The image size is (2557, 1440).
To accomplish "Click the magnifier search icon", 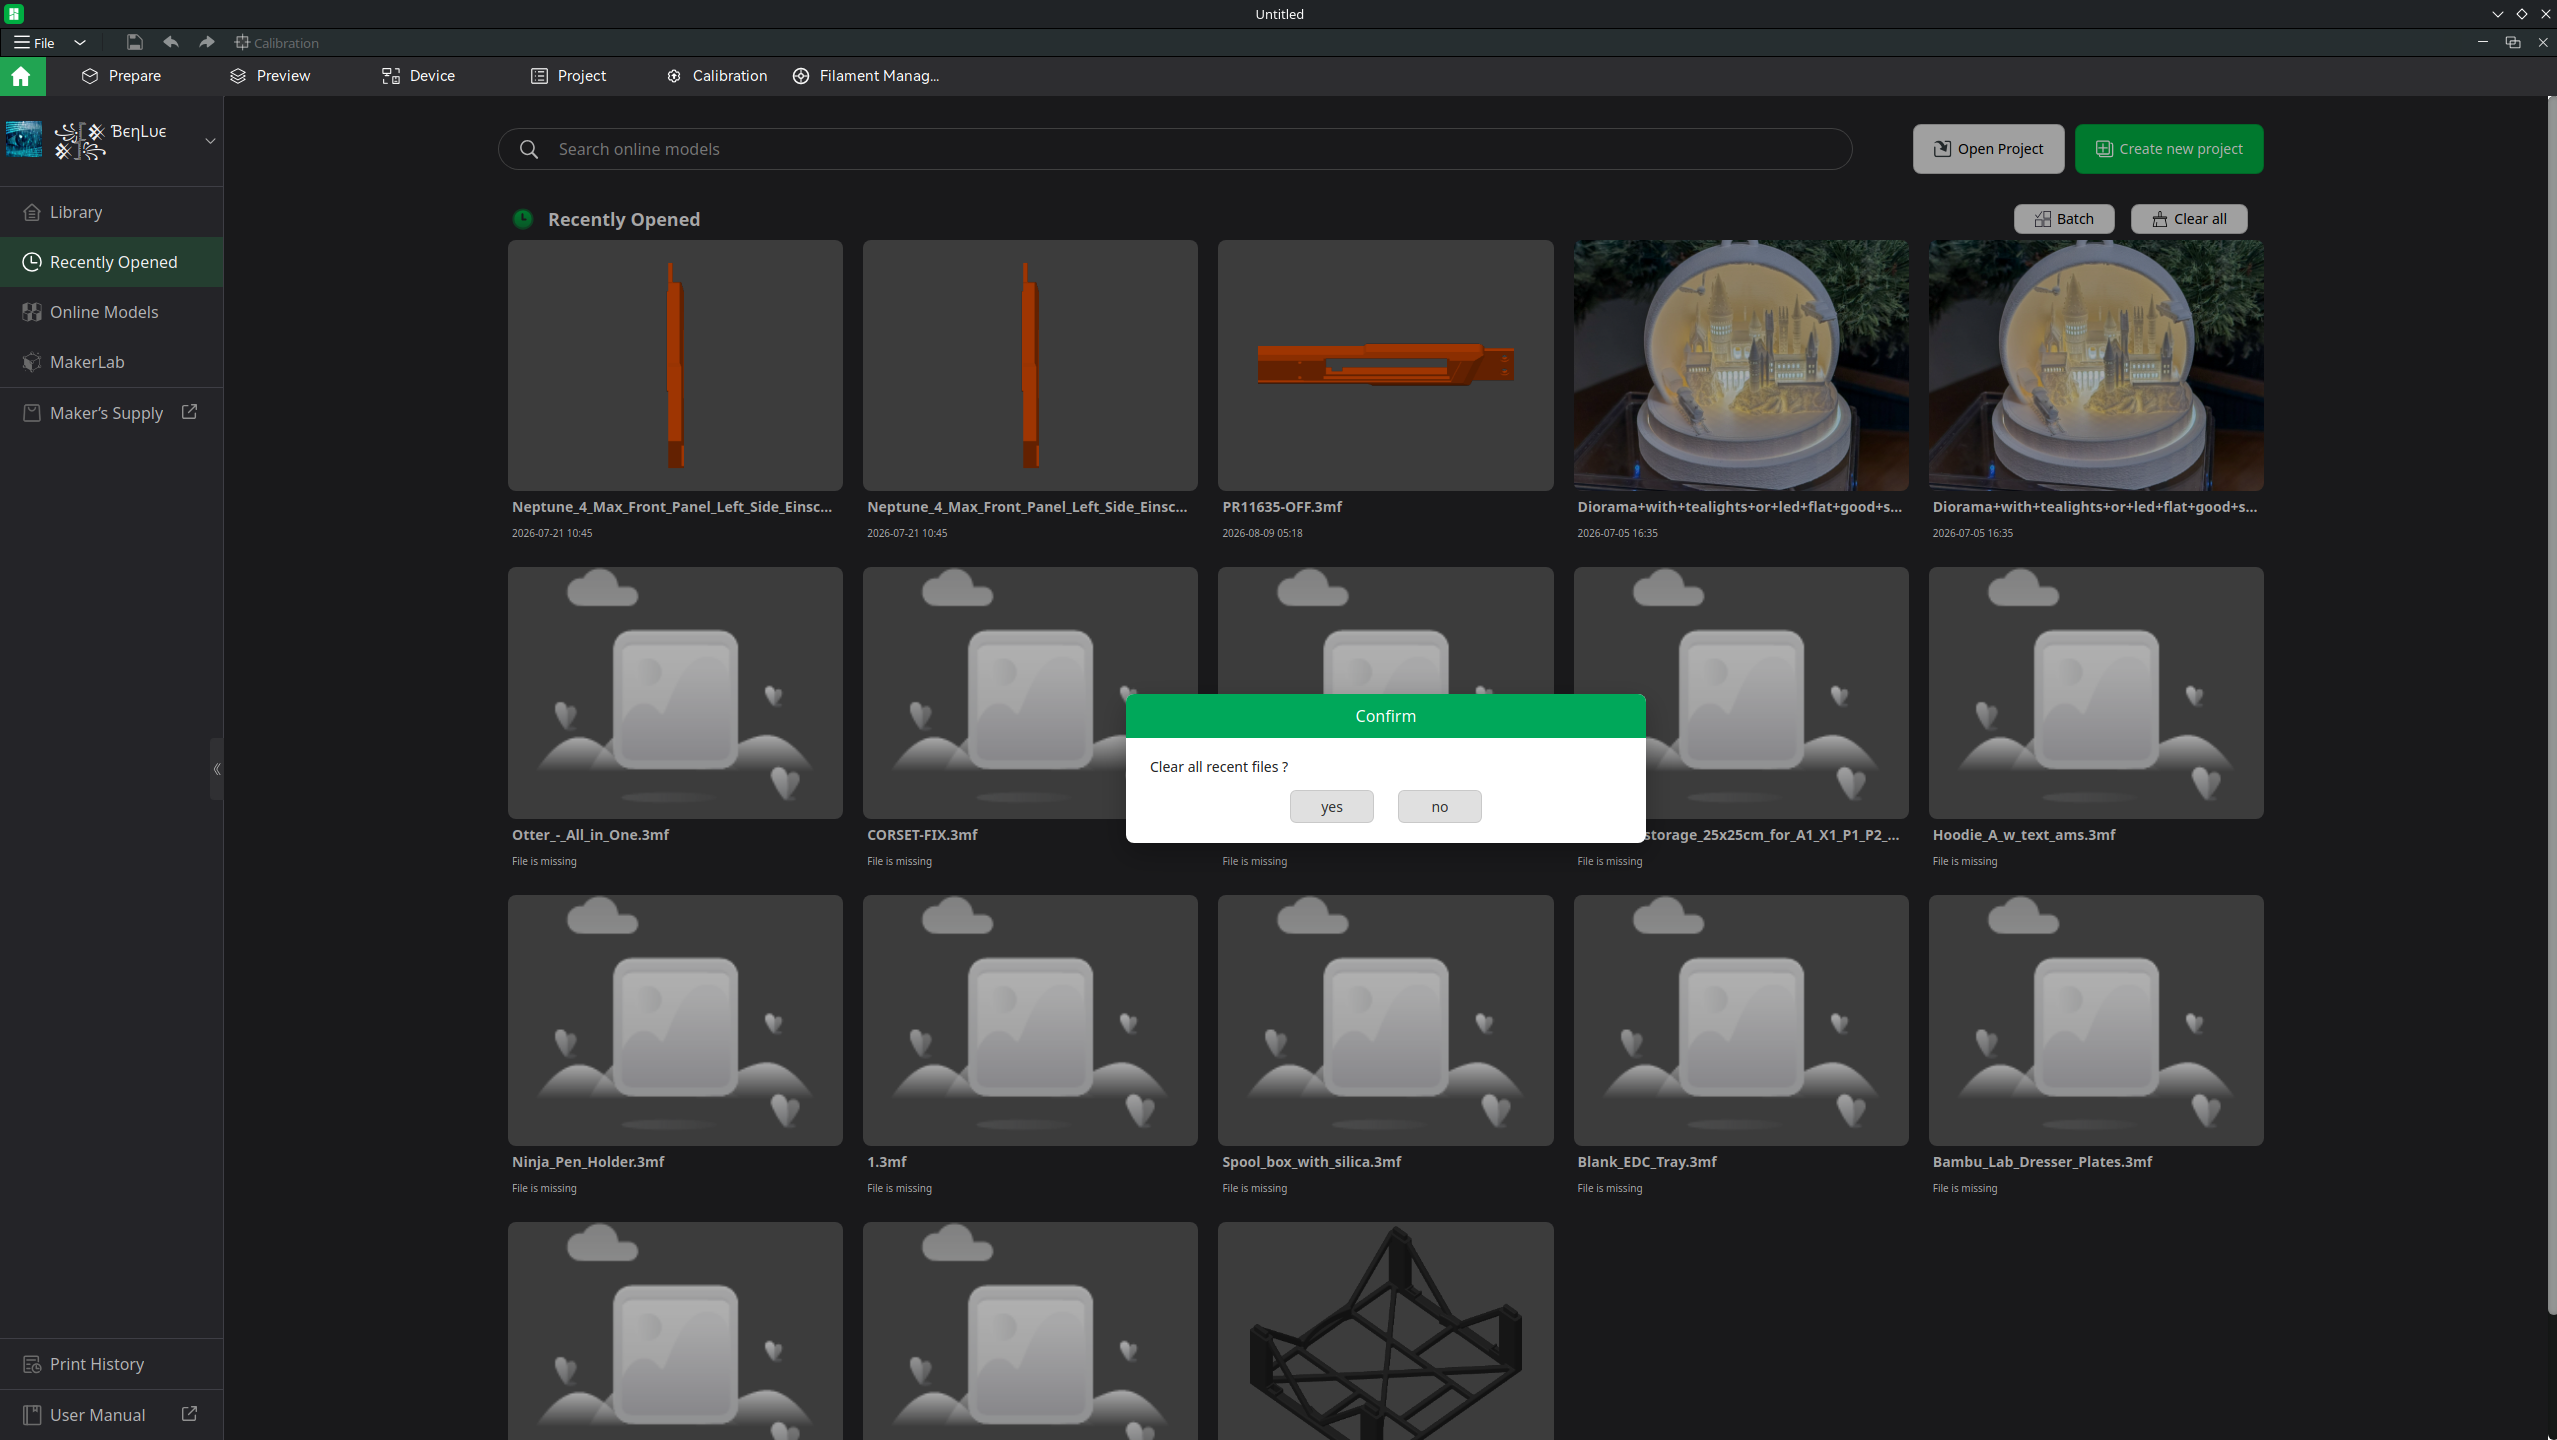I will (529, 149).
